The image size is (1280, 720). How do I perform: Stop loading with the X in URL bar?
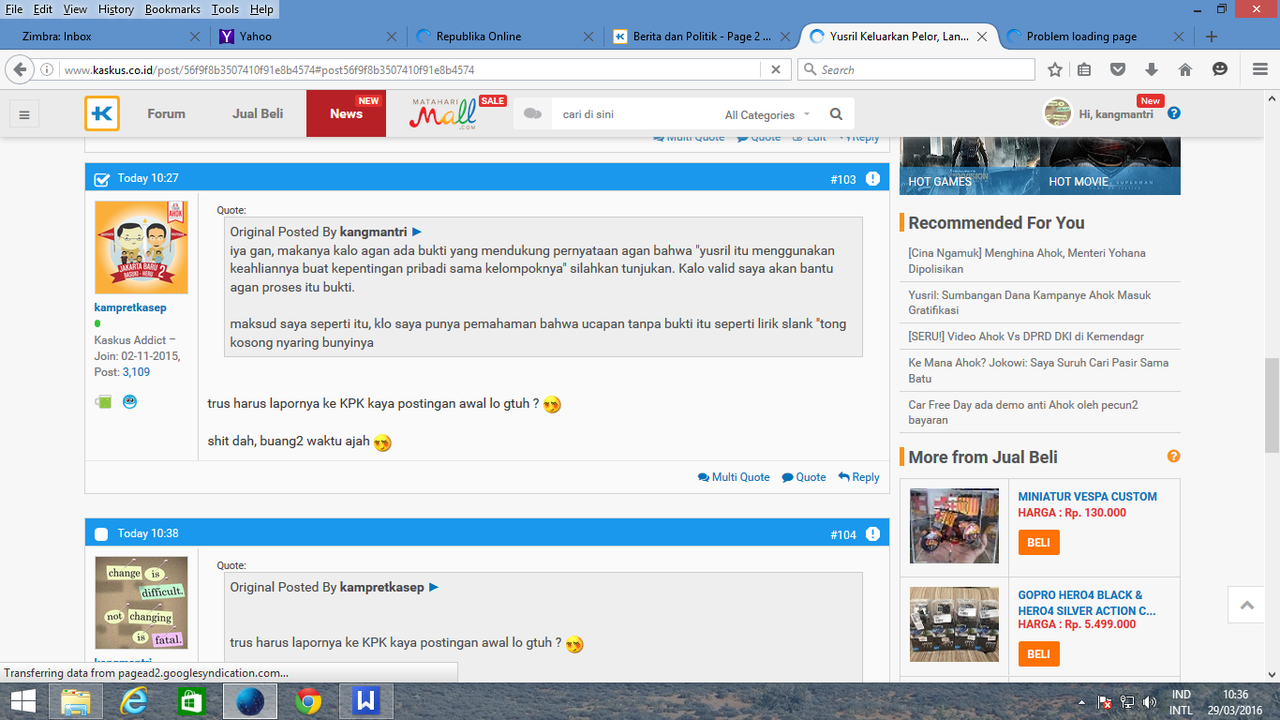775,70
